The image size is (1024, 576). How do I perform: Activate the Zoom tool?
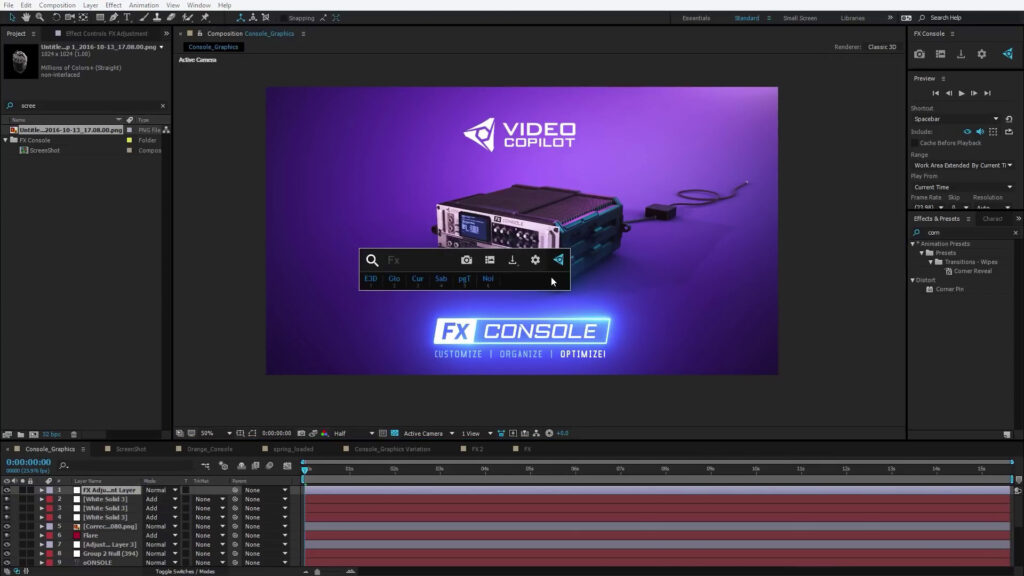(40, 17)
